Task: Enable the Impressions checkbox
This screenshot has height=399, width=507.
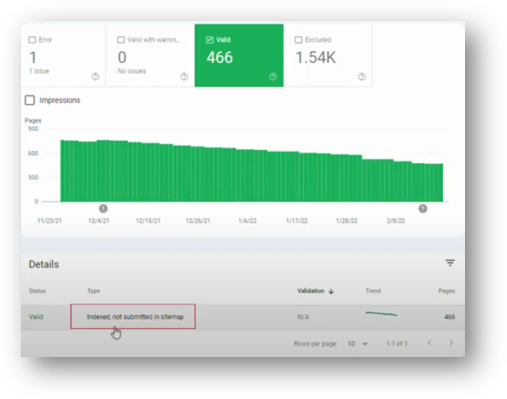Action: tap(30, 100)
